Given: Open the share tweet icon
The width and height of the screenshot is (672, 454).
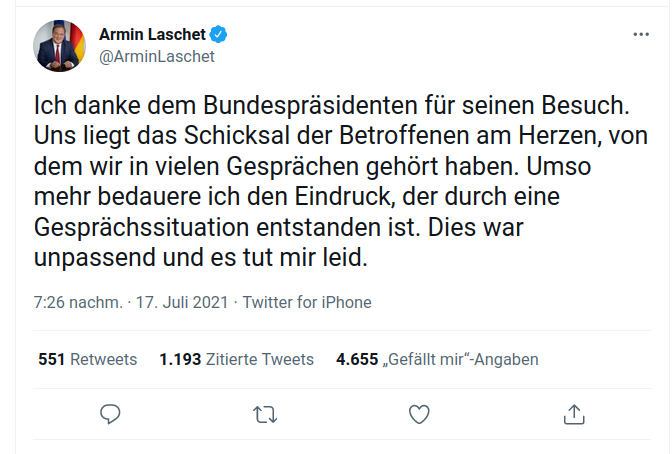Looking at the screenshot, I should coord(574,413).
